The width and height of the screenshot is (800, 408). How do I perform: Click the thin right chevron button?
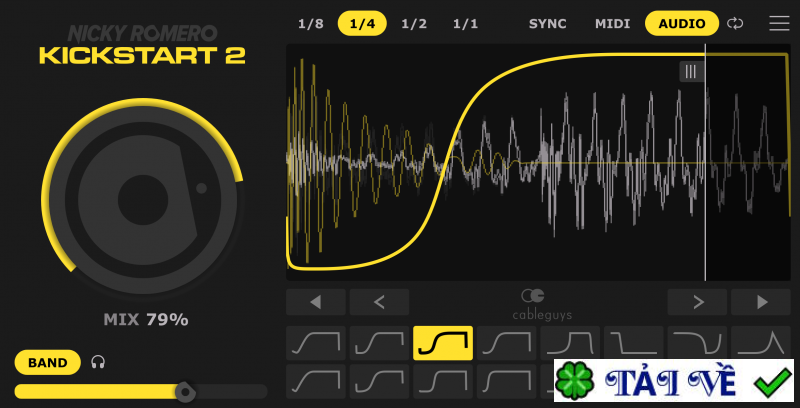click(x=697, y=302)
